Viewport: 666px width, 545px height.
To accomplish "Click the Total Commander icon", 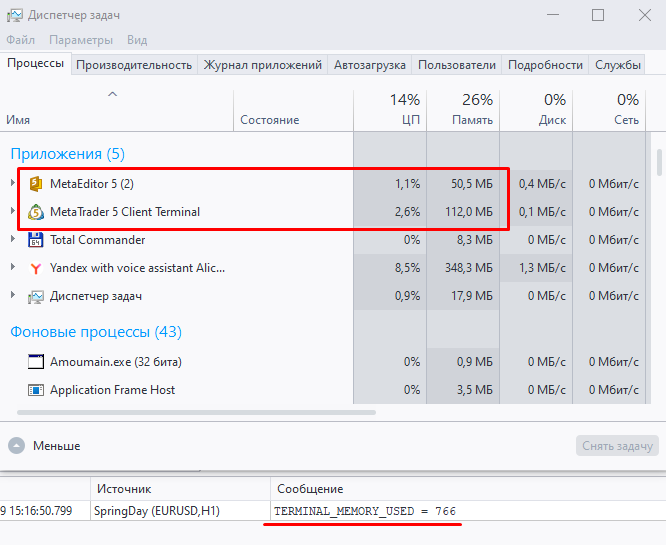I will point(37,240).
